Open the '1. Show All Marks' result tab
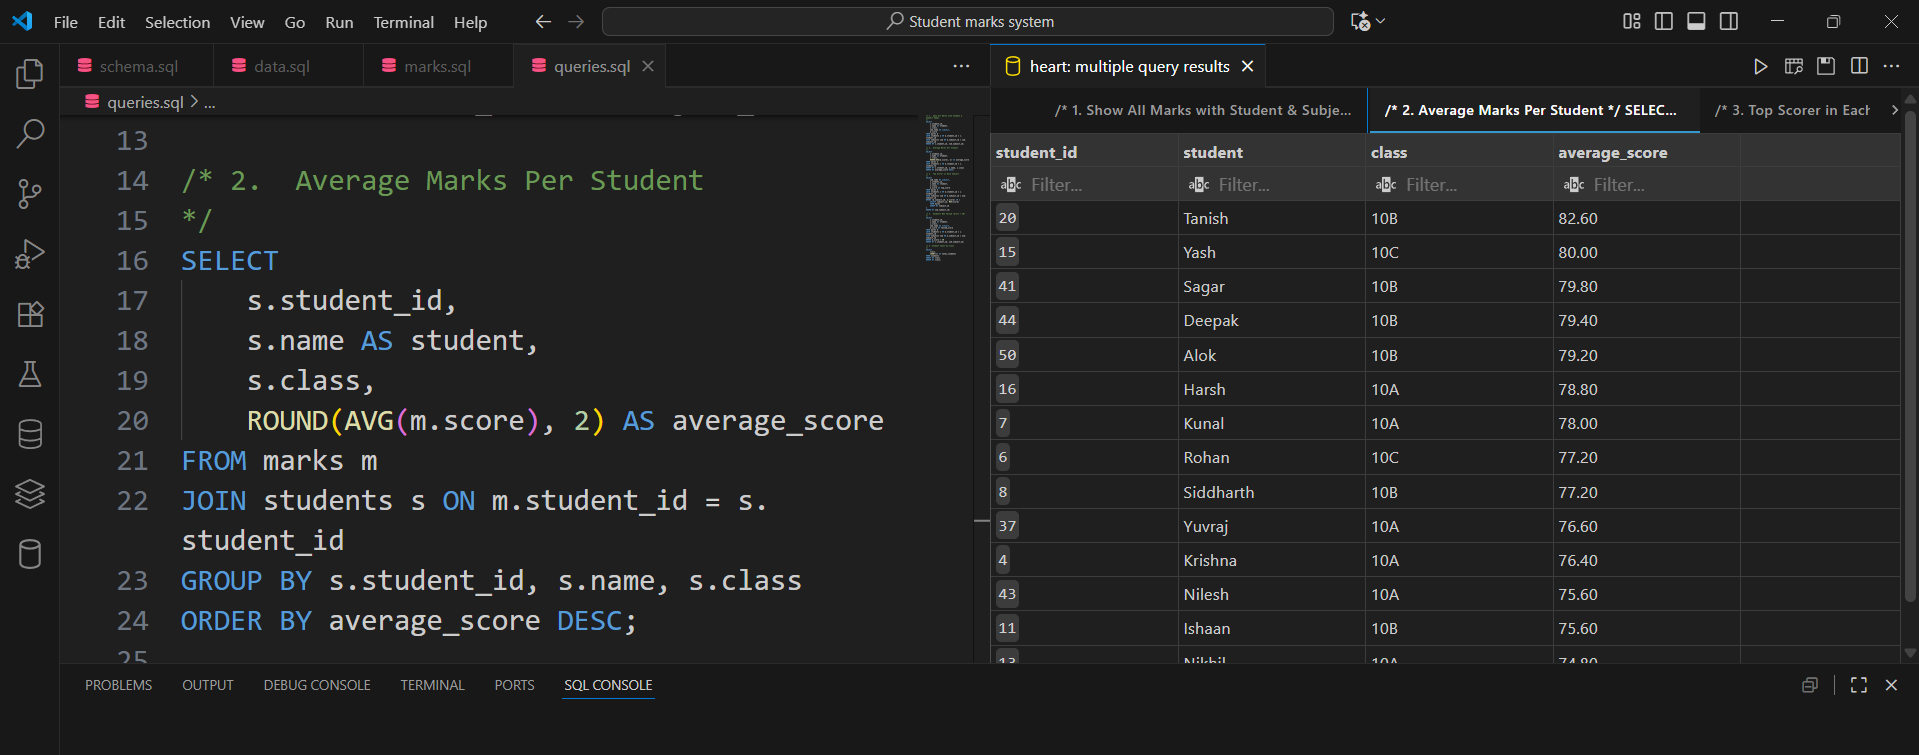This screenshot has height=755, width=1919. pyautogui.click(x=1202, y=110)
